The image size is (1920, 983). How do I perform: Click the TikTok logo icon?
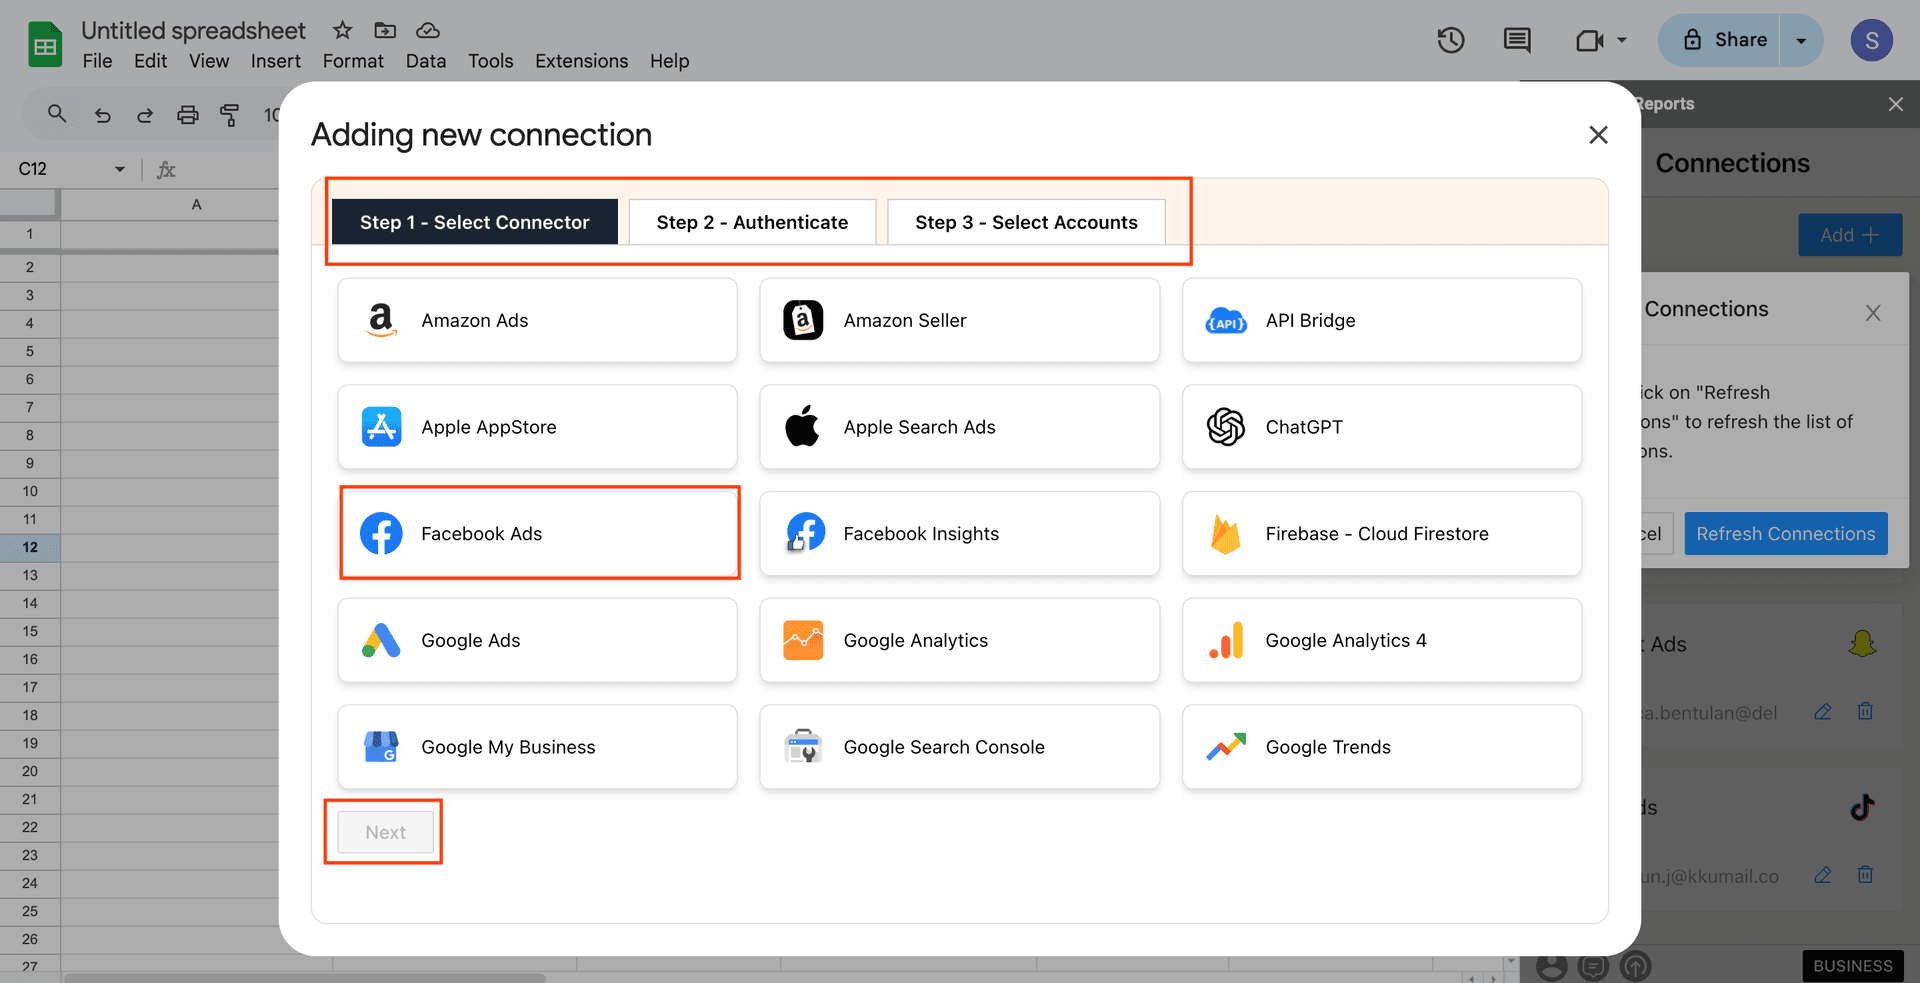pyautogui.click(x=1862, y=806)
